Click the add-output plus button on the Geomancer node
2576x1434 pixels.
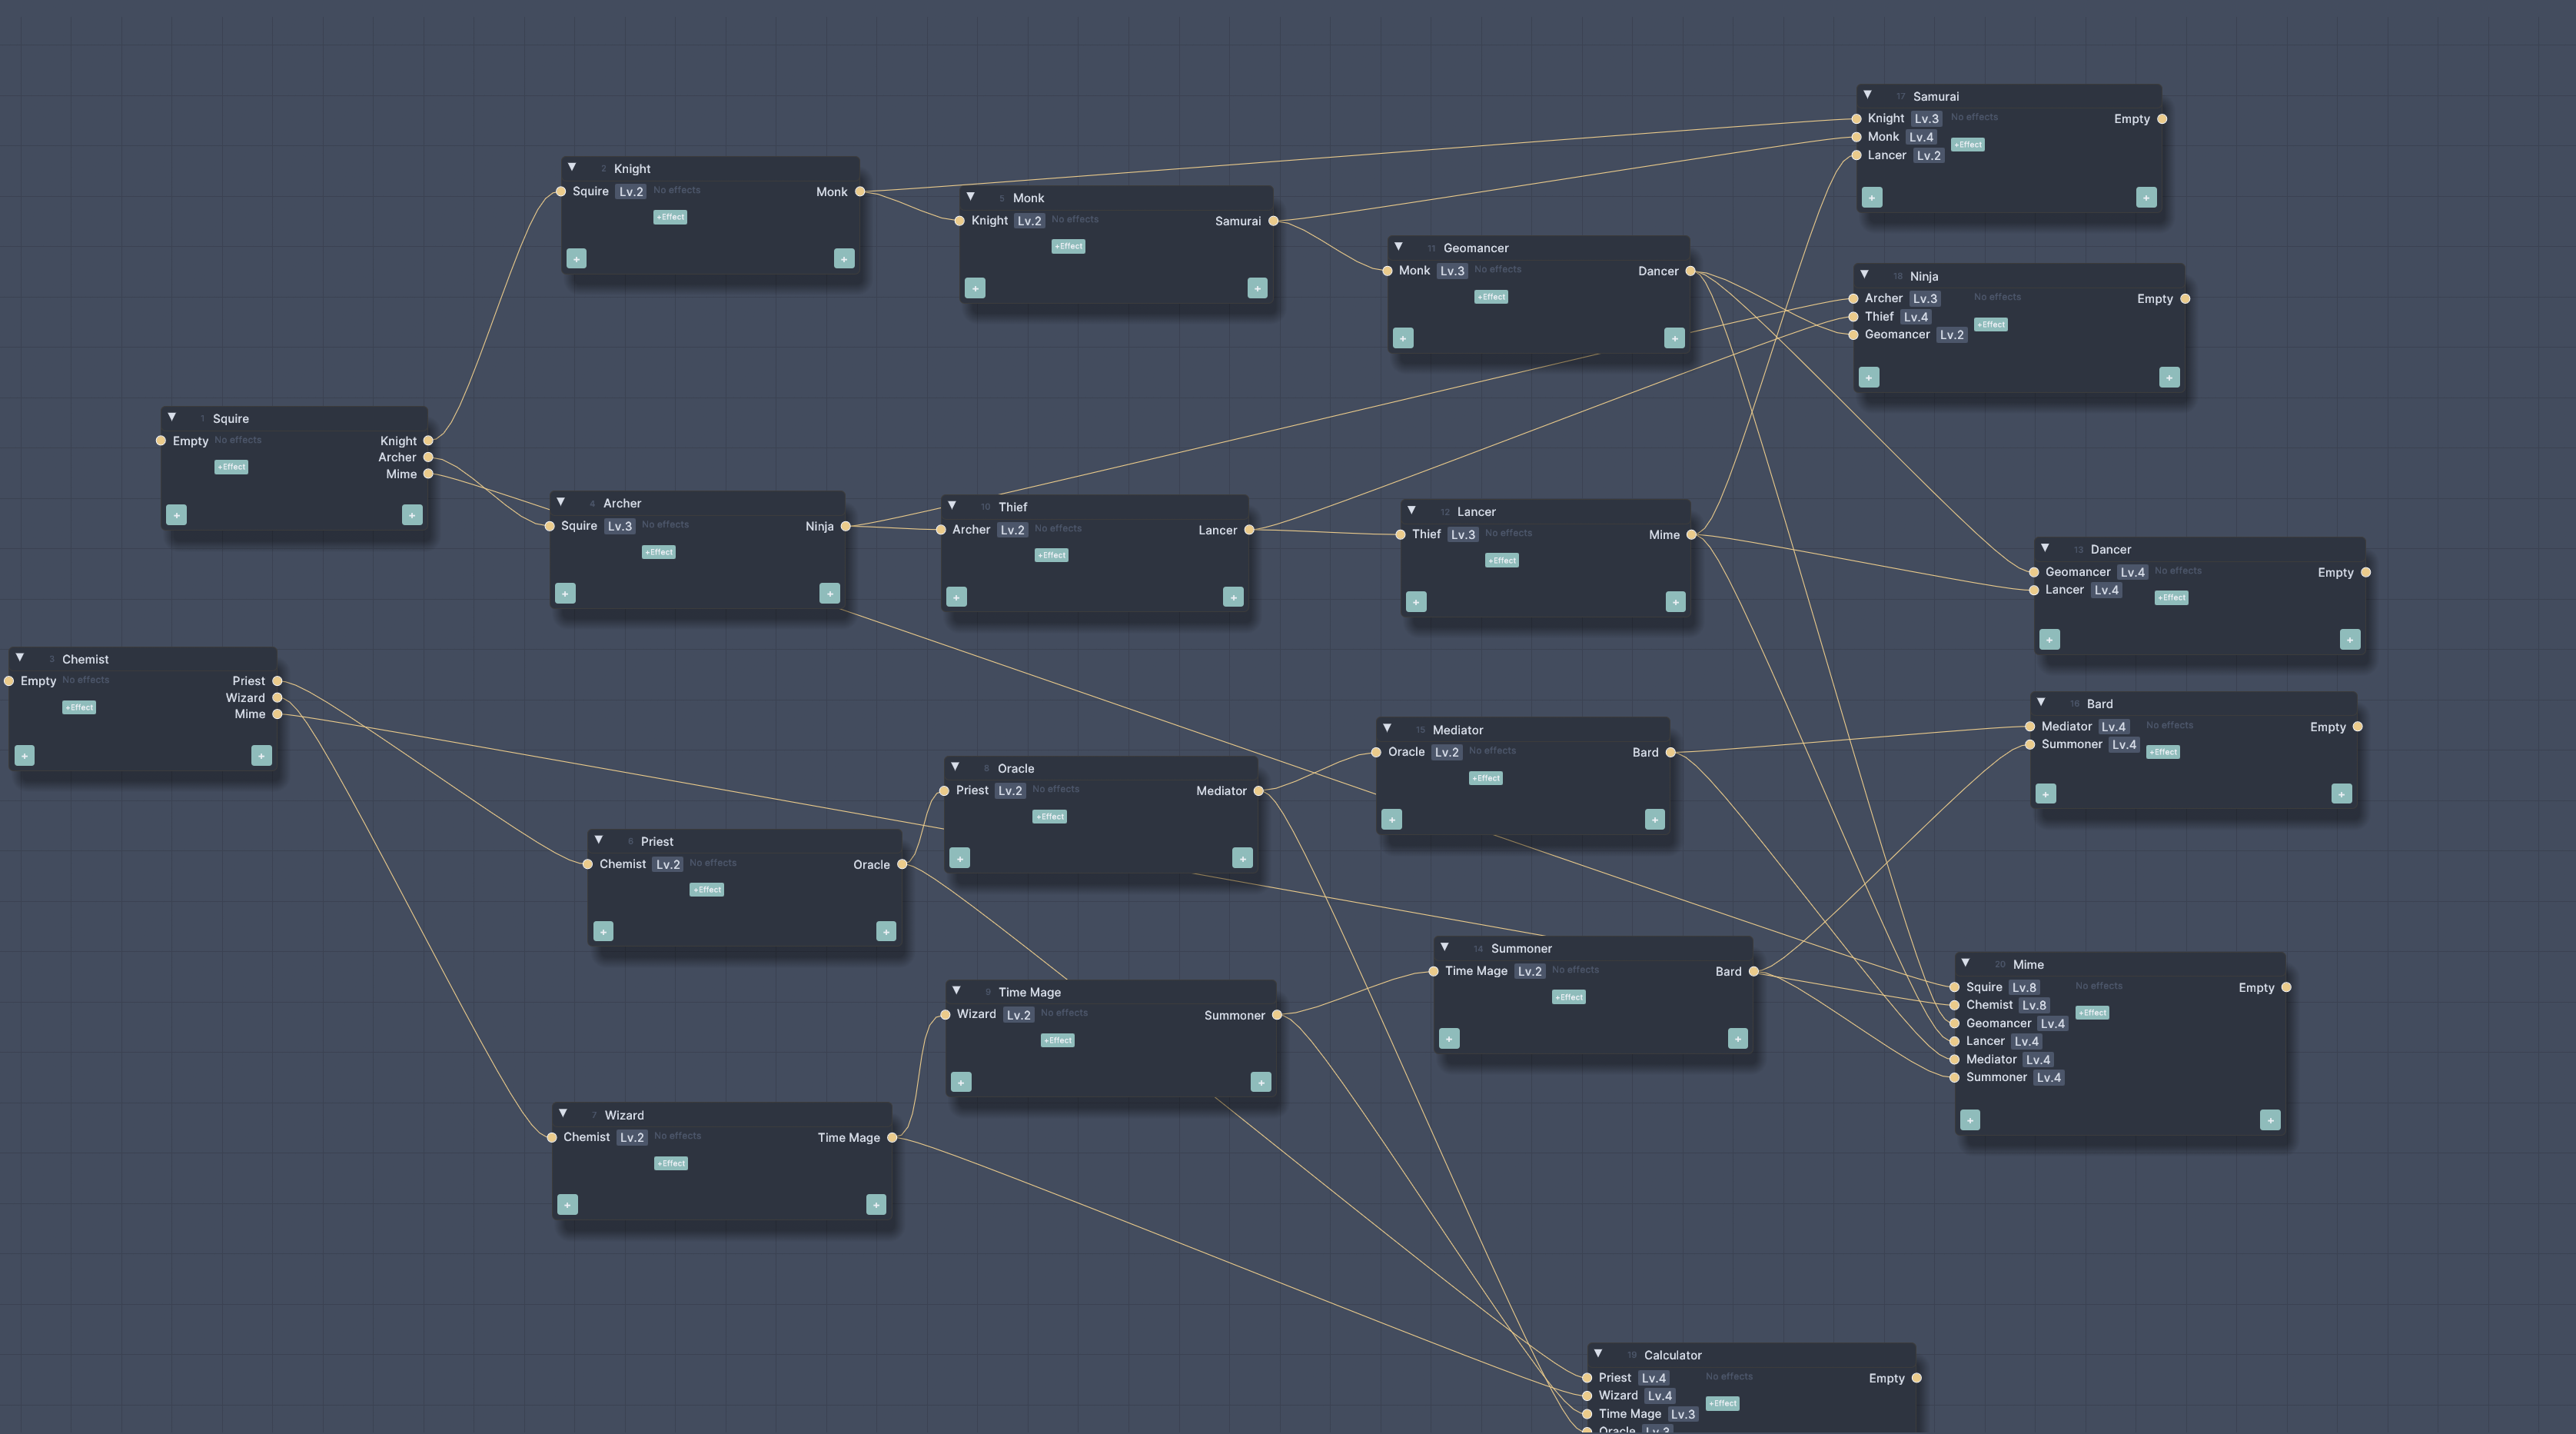point(1675,338)
